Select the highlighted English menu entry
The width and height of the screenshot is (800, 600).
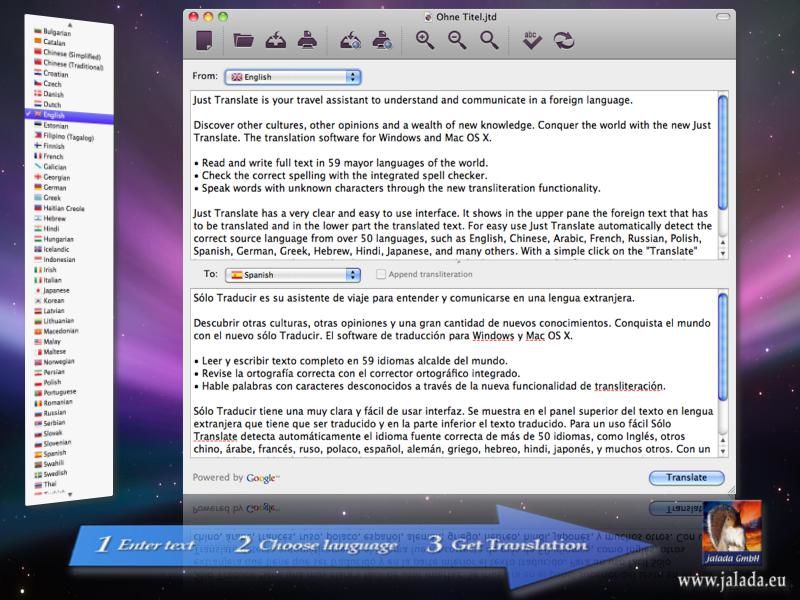pyautogui.click(x=69, y=115)
